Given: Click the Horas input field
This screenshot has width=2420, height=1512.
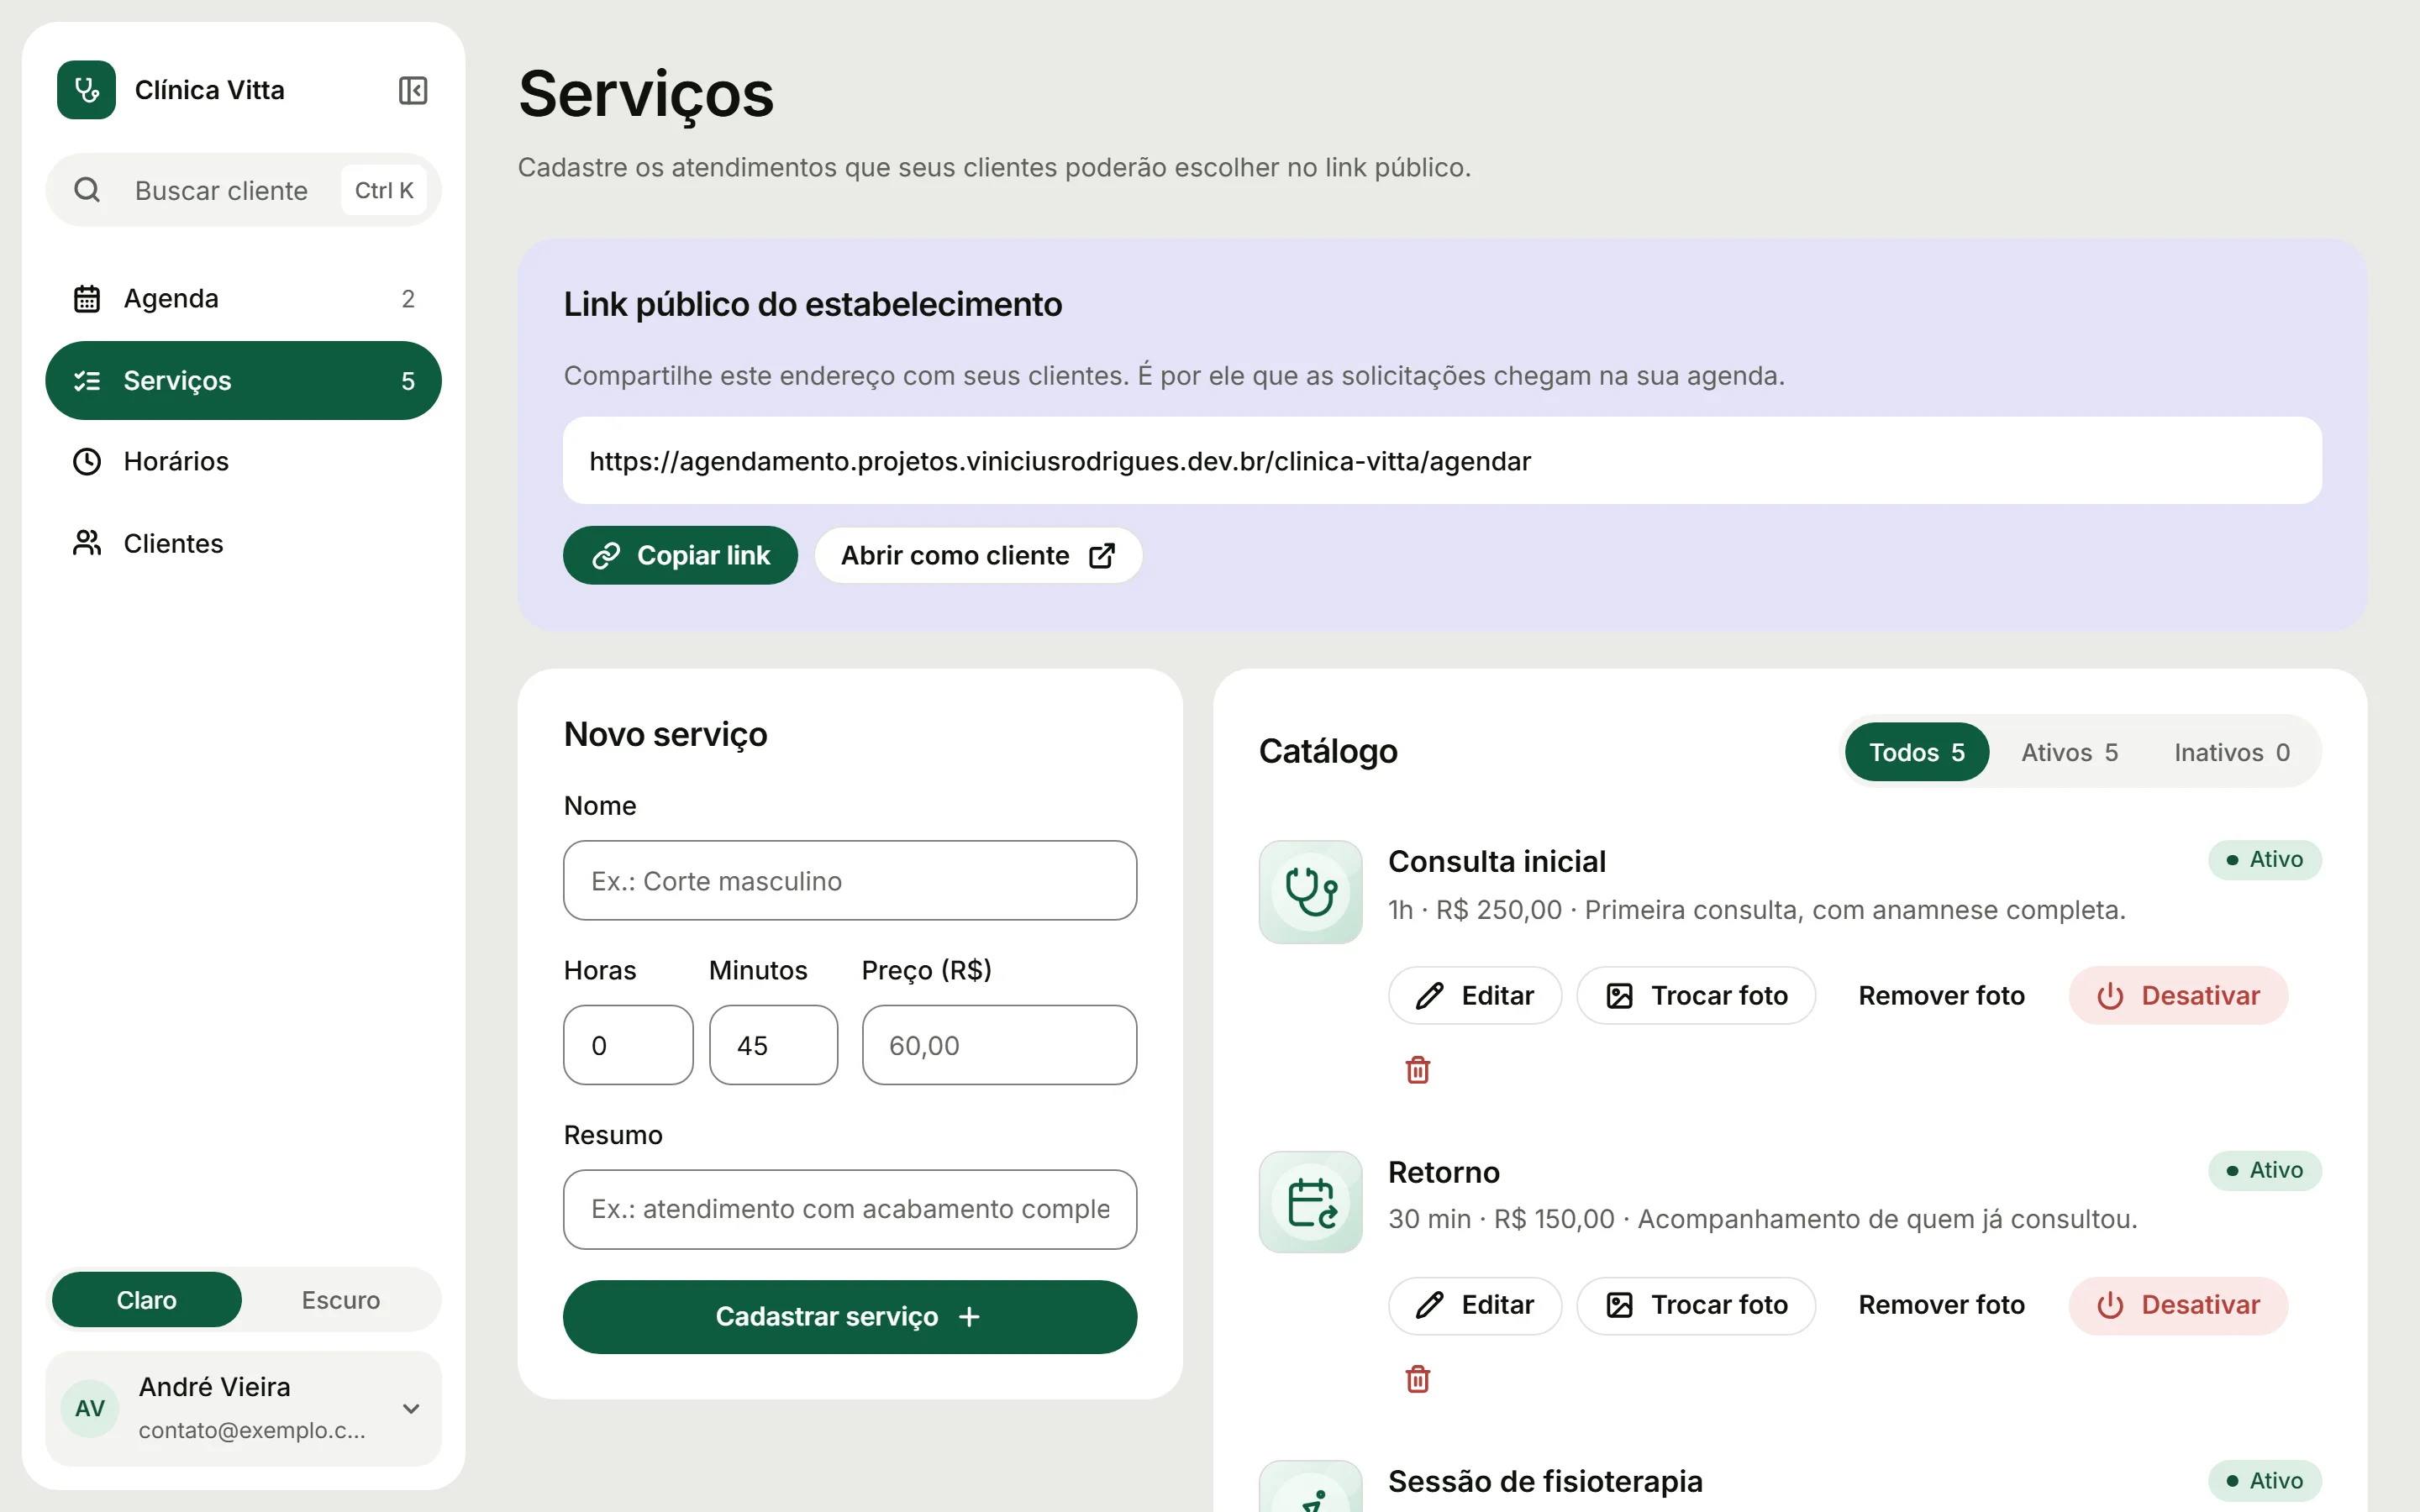Looking at the screenshot, I should [x=628, y=1045].
